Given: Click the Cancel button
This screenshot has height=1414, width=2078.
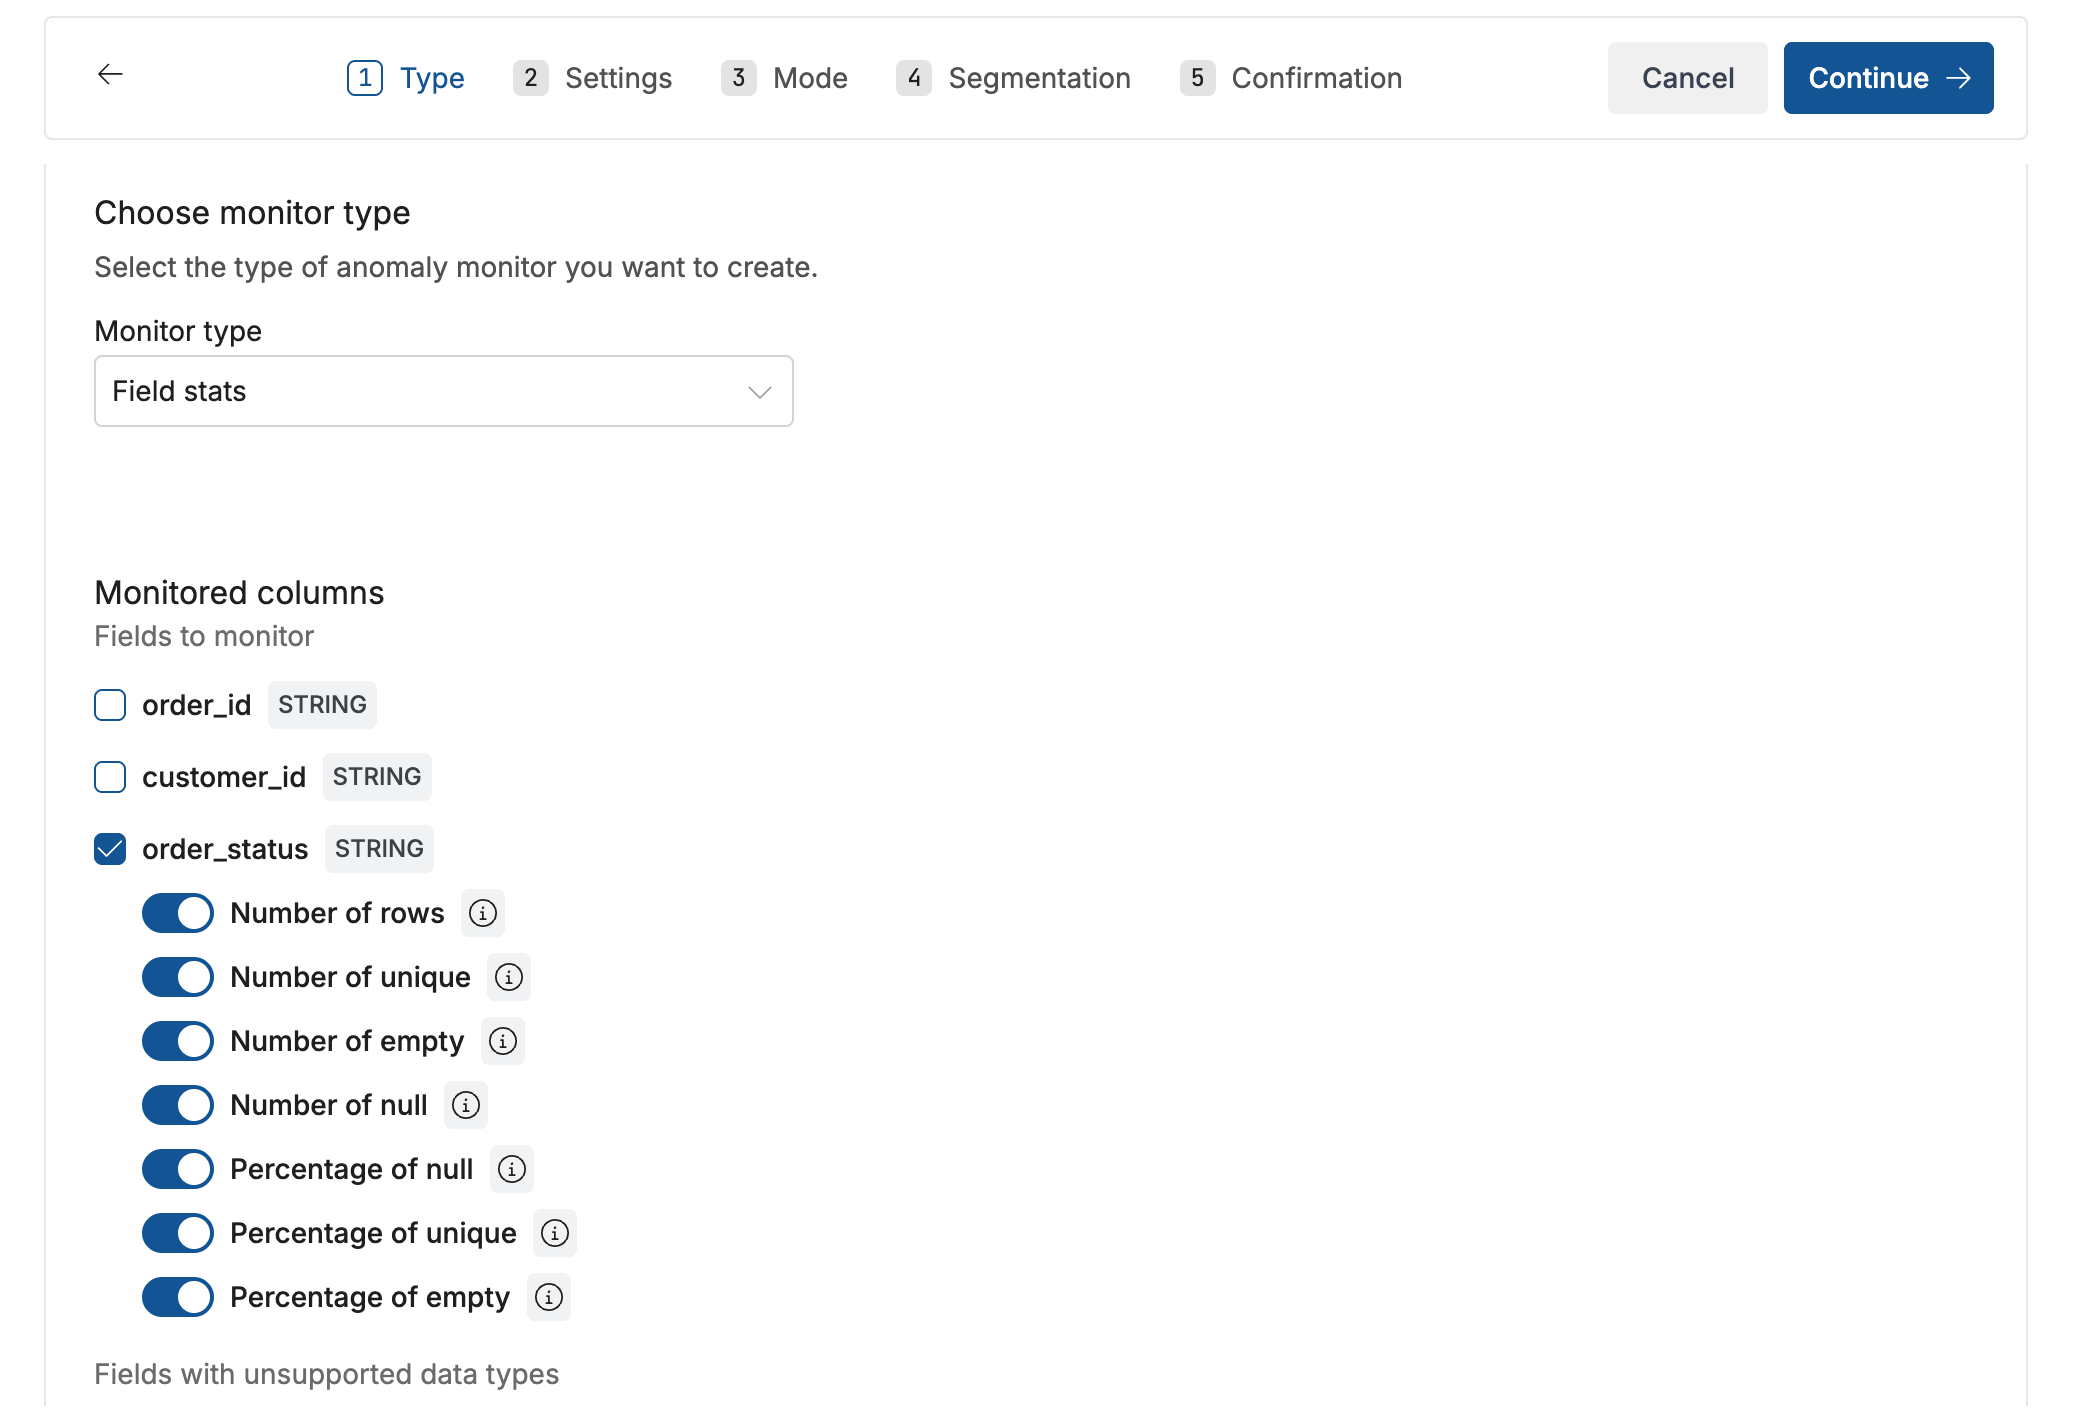Looking at the screenshot, I should [1688, 78].
